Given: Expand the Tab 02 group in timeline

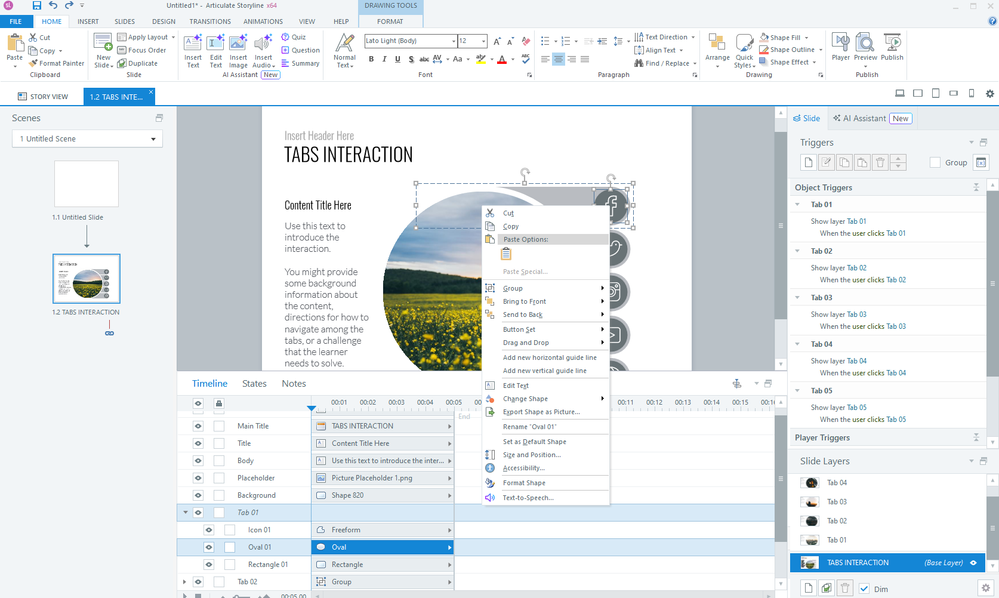Looking at the screenshot, I should pyautogui.click(x=184, y=581).
